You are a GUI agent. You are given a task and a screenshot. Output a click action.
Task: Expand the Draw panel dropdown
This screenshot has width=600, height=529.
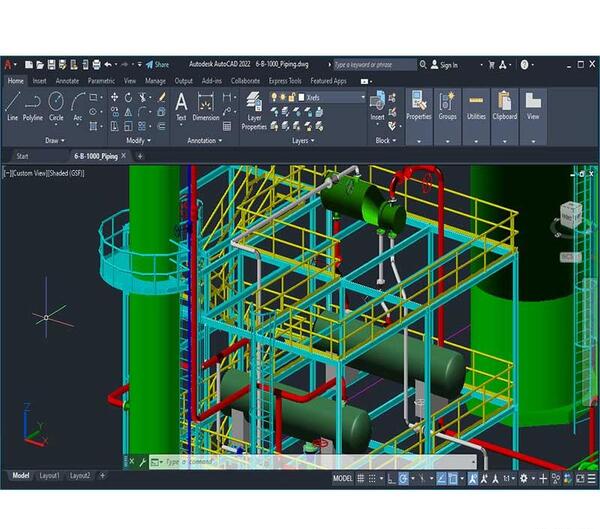[55, 140]
